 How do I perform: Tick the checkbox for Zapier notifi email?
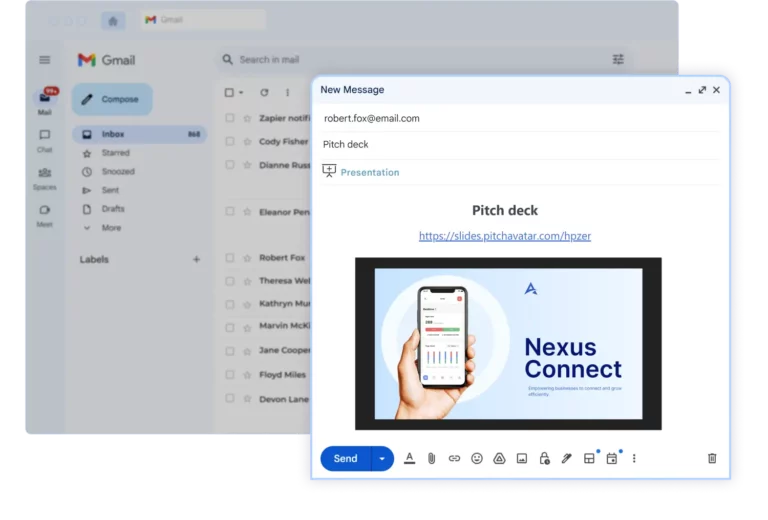(x=229, y=118)
